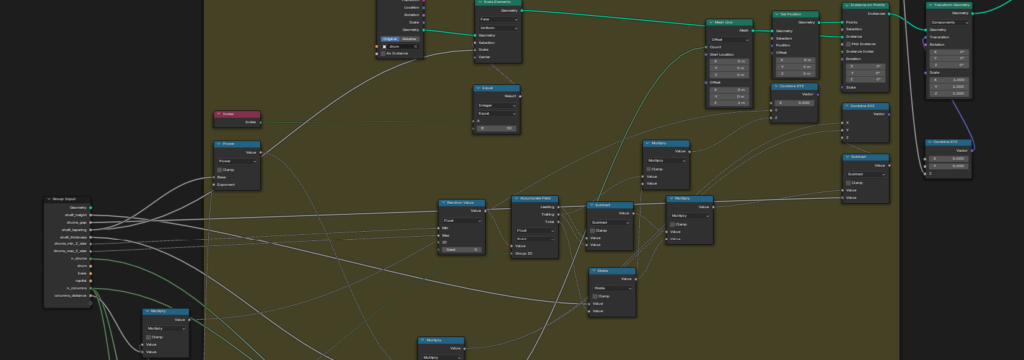Select the Transform Geometry node header

[949, 5]
